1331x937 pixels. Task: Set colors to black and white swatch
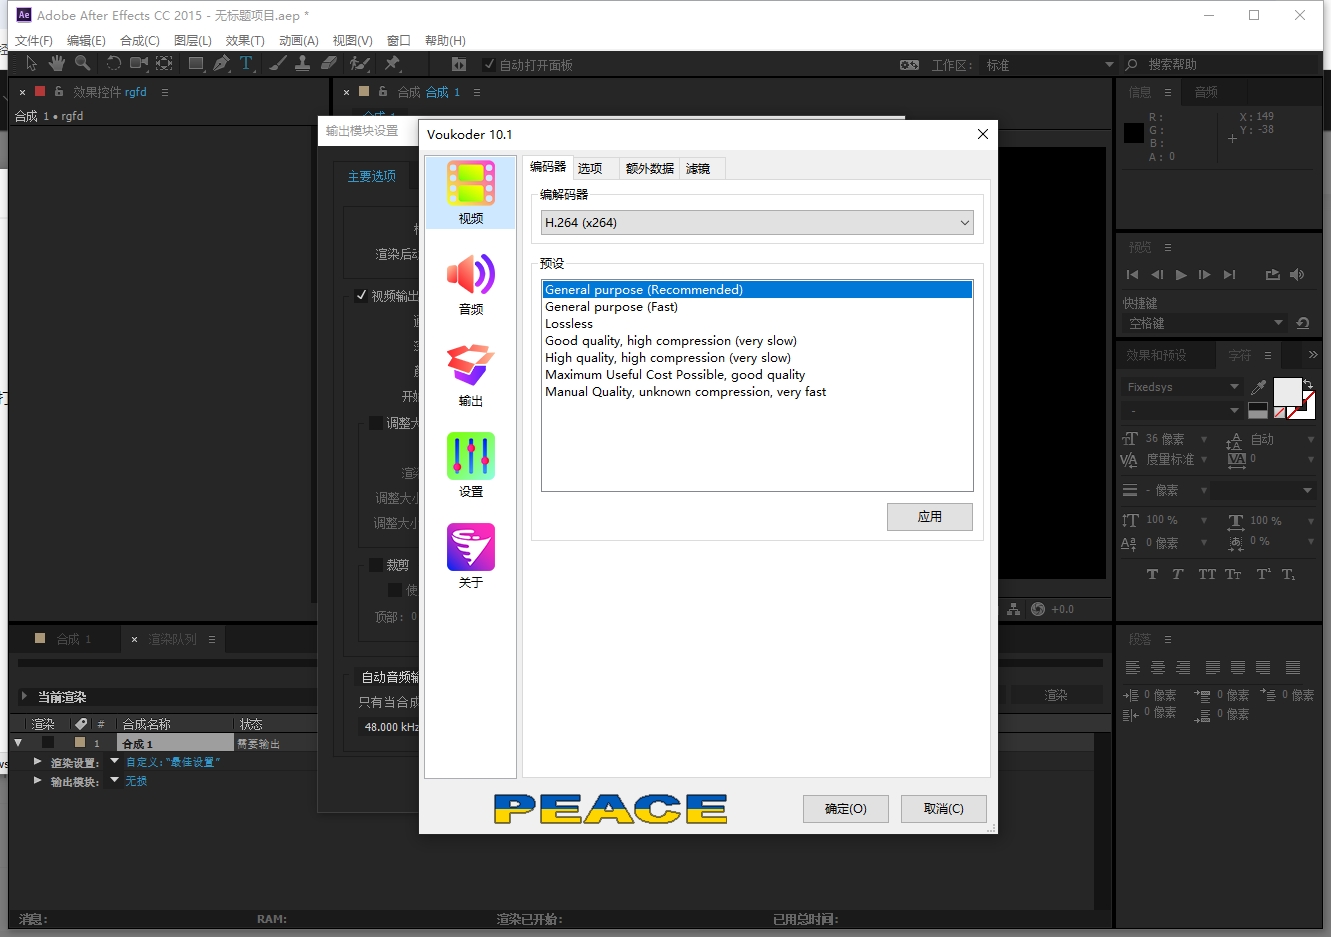tap(1257, 410)
